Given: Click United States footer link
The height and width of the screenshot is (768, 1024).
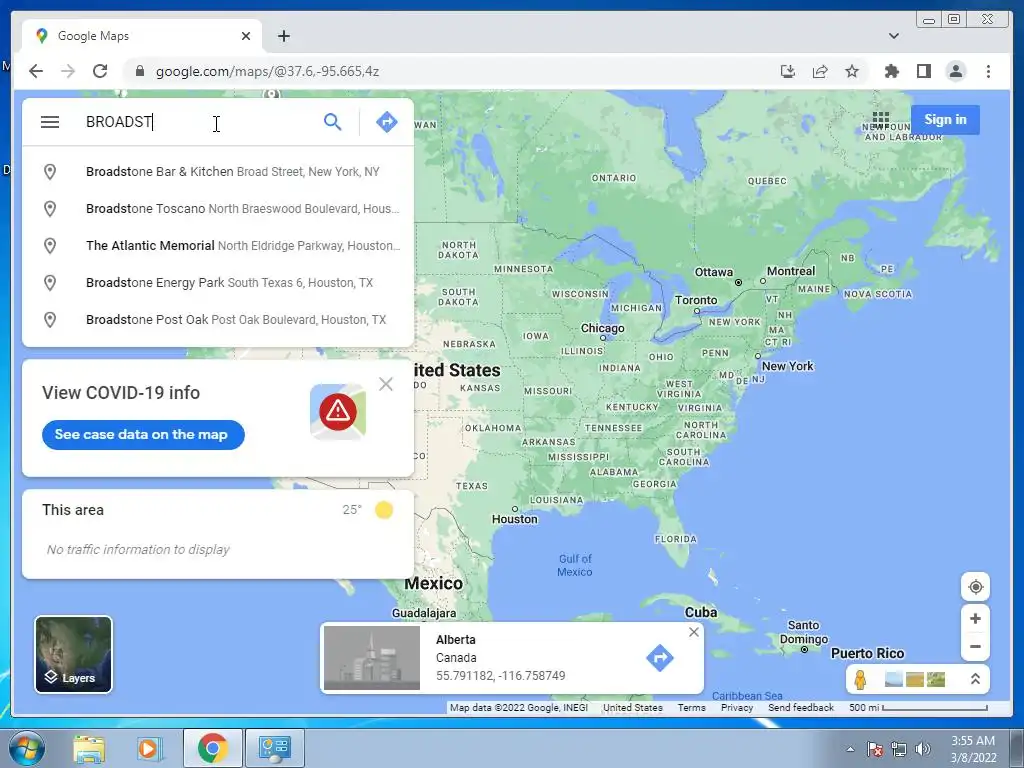Looking at the screenshot, I should 632,708.
